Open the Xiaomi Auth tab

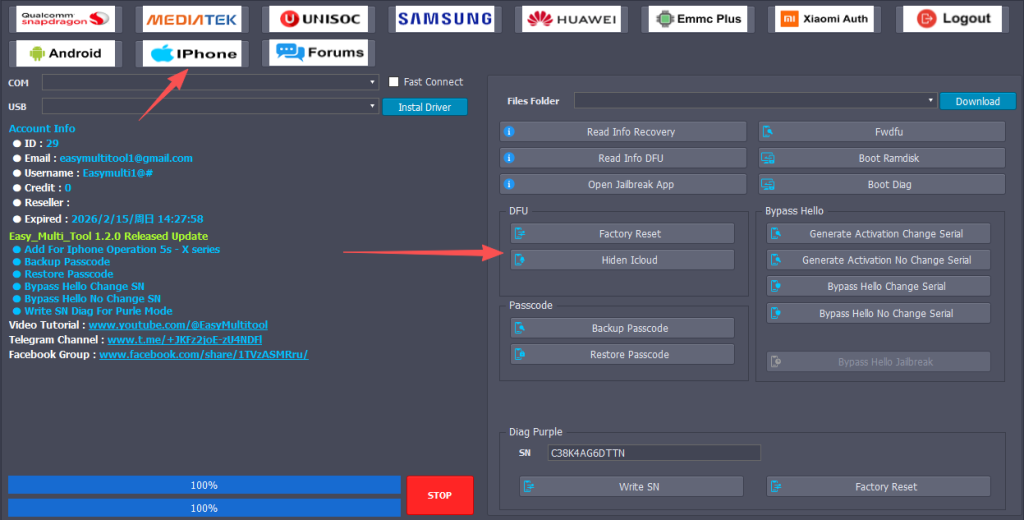pyautogui.click(x=825, y=19)
